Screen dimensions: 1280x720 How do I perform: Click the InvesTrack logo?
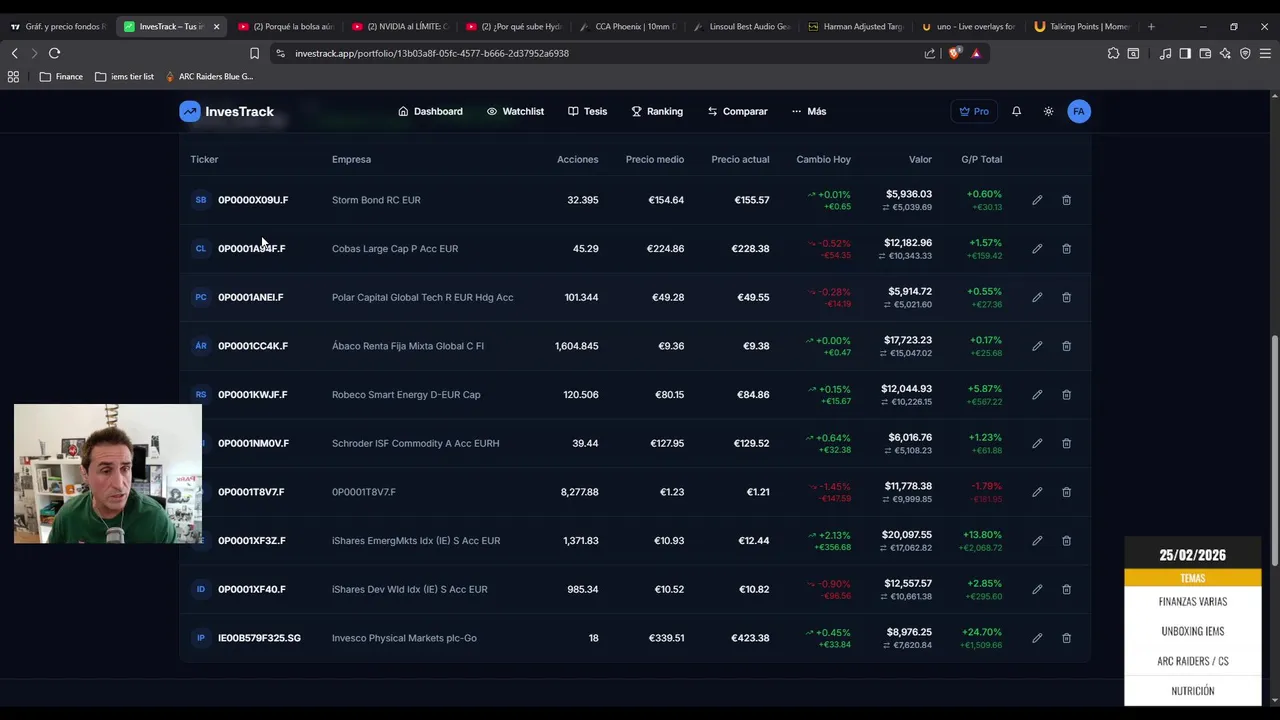click(227, 111)
